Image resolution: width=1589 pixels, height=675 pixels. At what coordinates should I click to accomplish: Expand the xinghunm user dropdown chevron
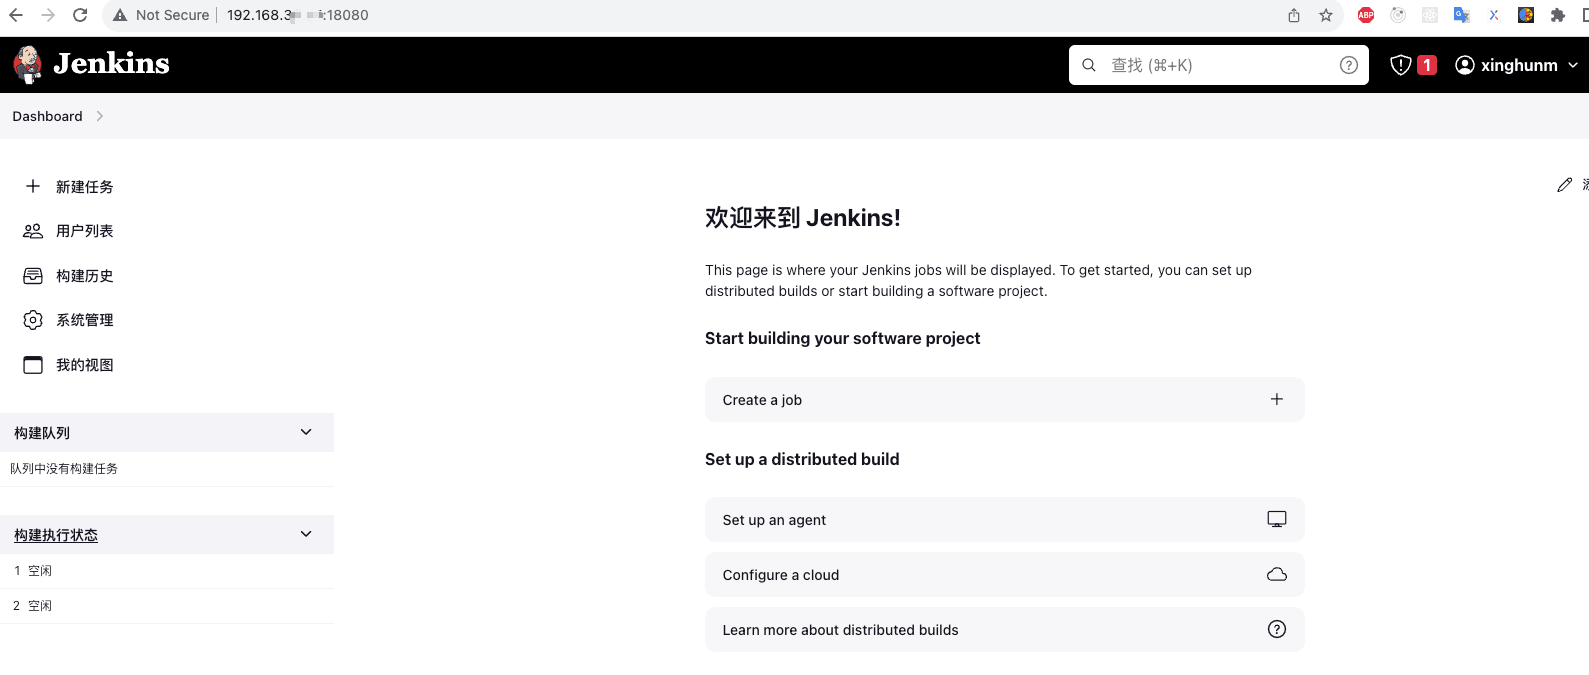[x=1573, y=65]
